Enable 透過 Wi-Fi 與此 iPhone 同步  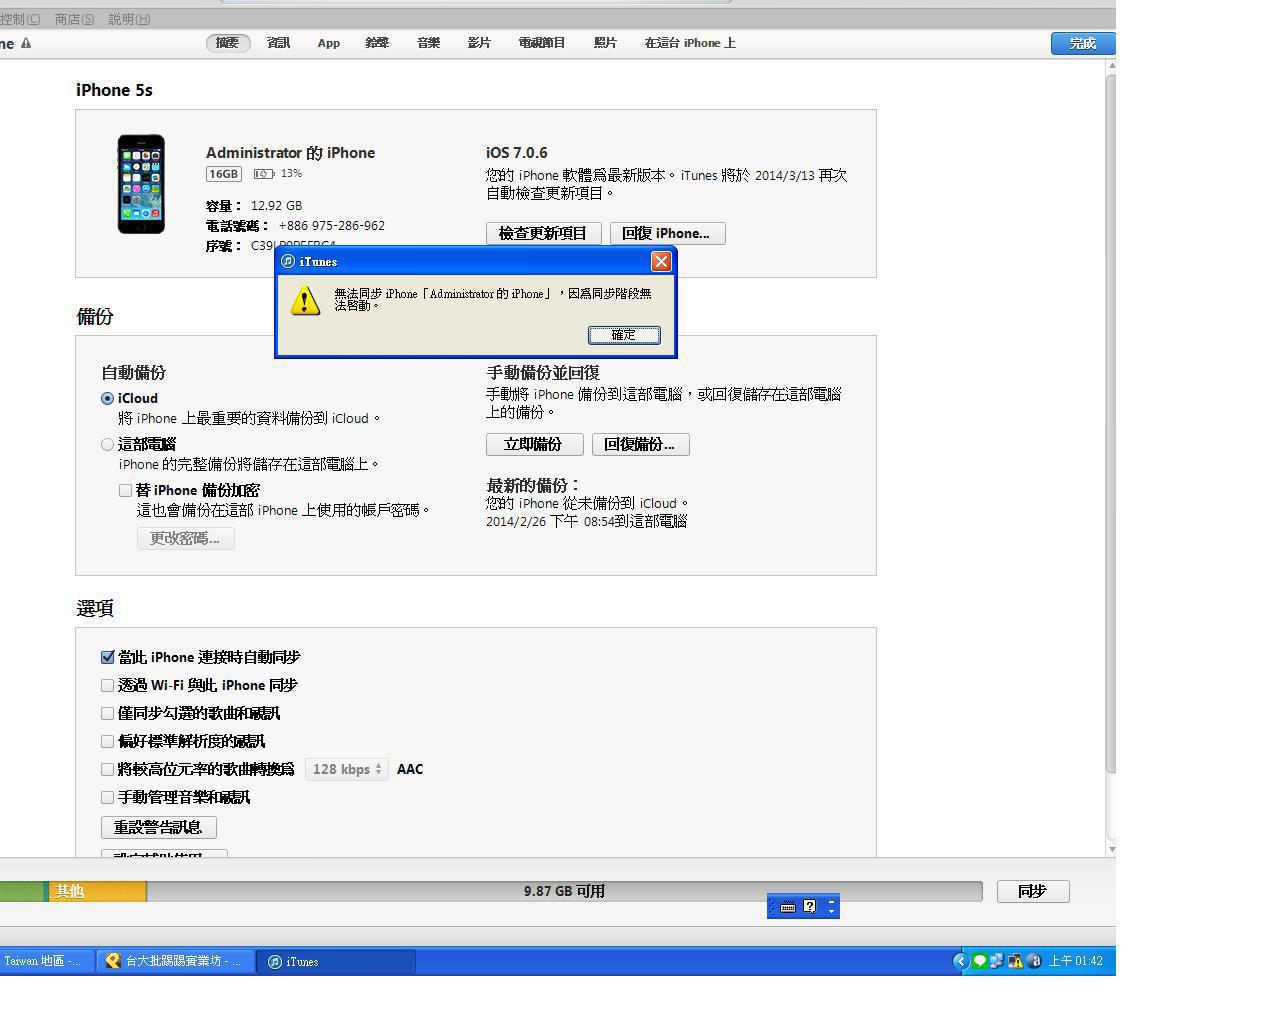[107, 685]
